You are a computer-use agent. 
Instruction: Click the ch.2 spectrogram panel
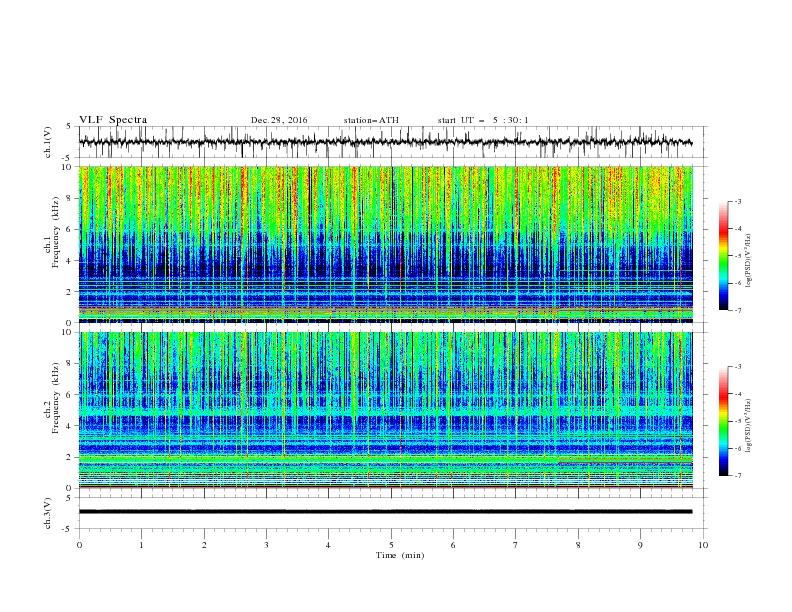pyautogui.click(x=385, y=410)
